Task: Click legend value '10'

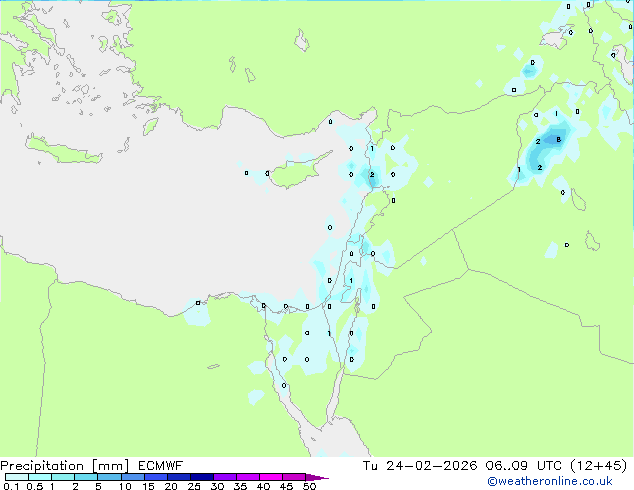Action: [125, 486]
